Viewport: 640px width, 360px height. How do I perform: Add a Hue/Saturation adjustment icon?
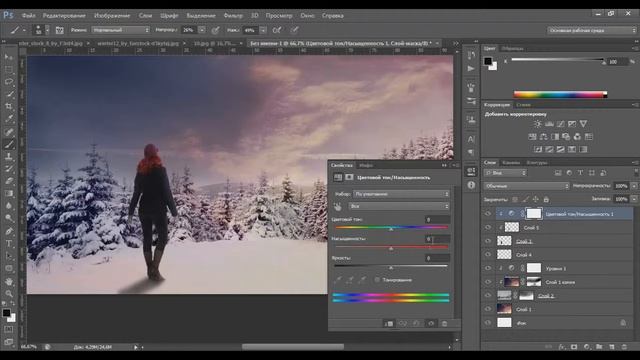pos(532,137)
